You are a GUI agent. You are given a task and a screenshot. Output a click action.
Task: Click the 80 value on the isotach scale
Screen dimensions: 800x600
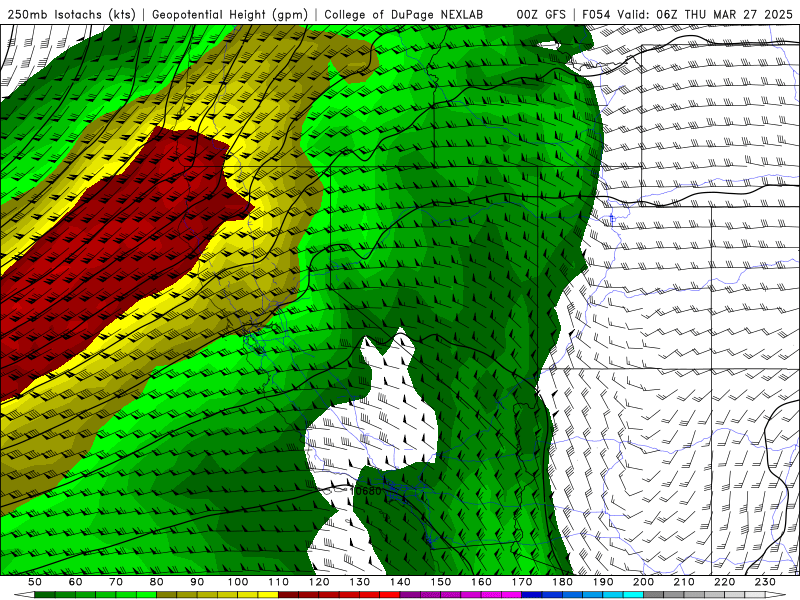click(157, 582)
